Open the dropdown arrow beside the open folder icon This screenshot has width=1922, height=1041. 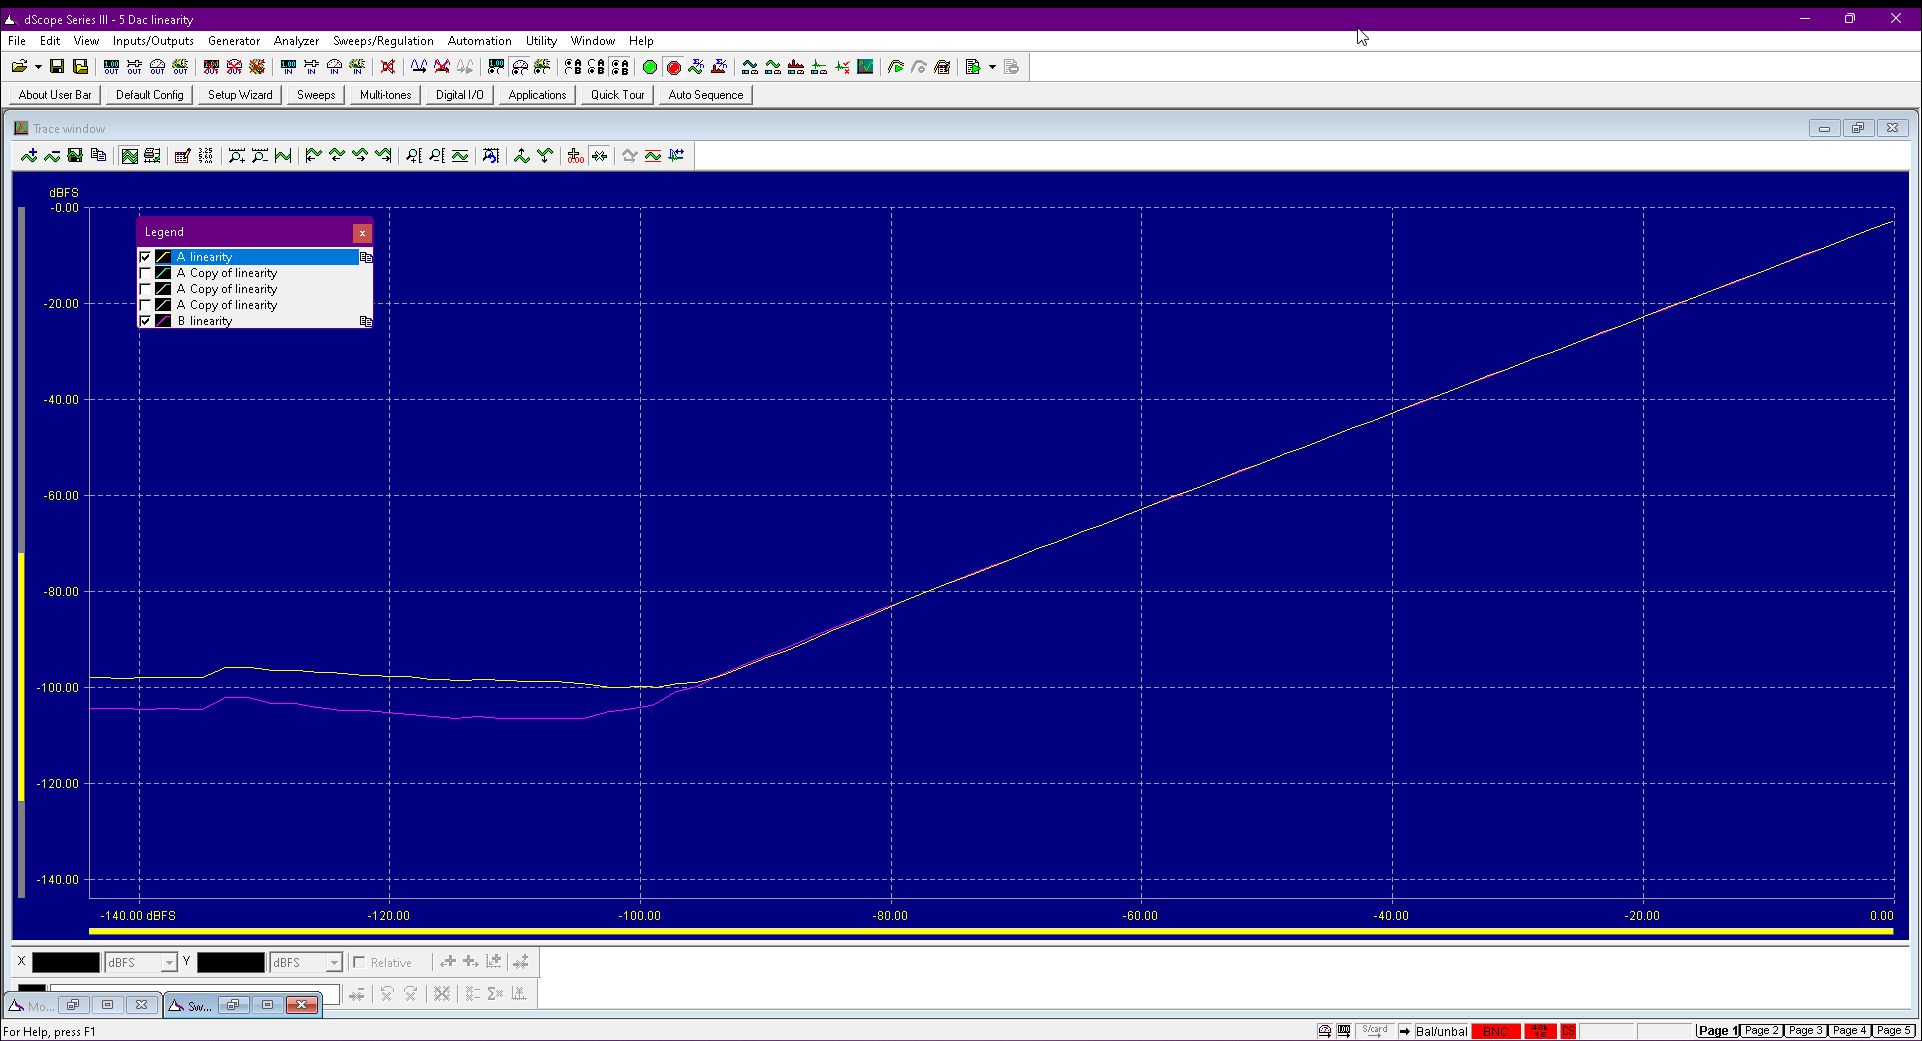point(38,67)
